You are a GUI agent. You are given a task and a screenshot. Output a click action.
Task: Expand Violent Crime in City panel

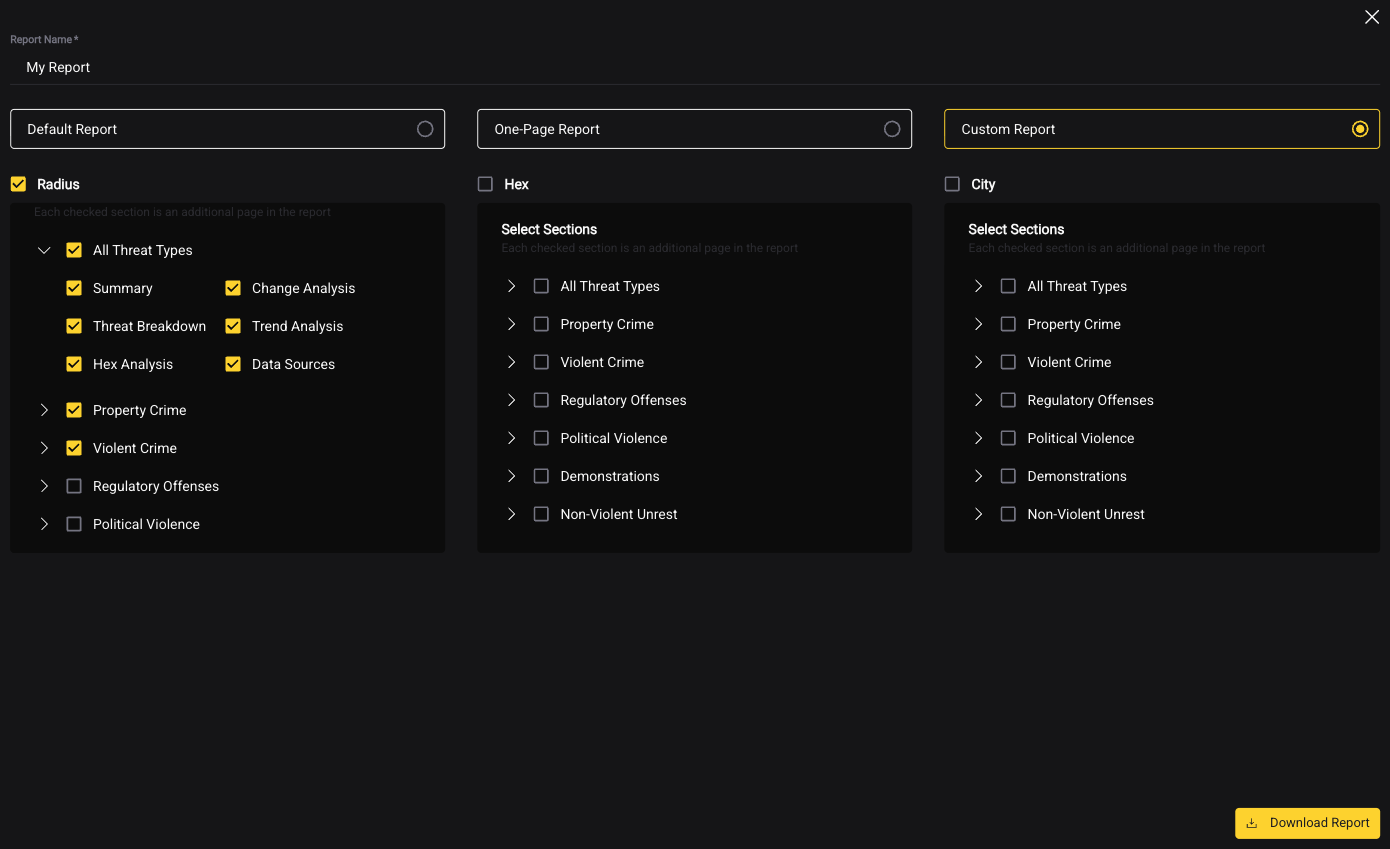pyautogui.click(x=978, y=362)
